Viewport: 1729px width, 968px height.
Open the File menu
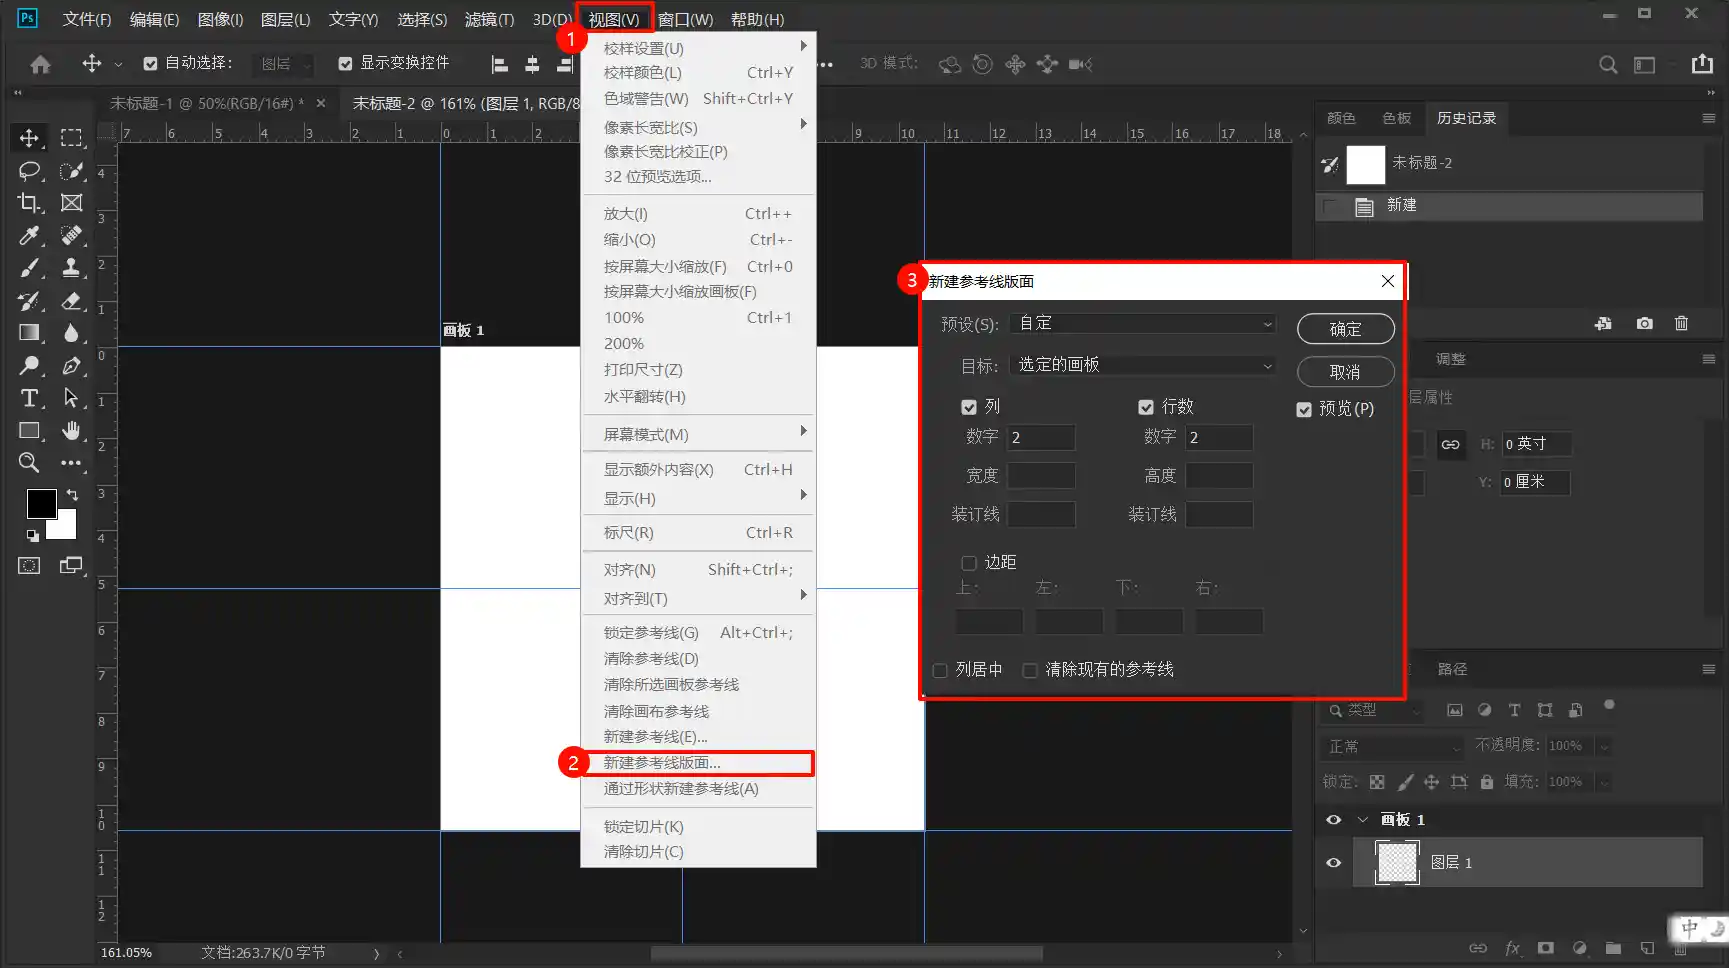pos(87,19)
